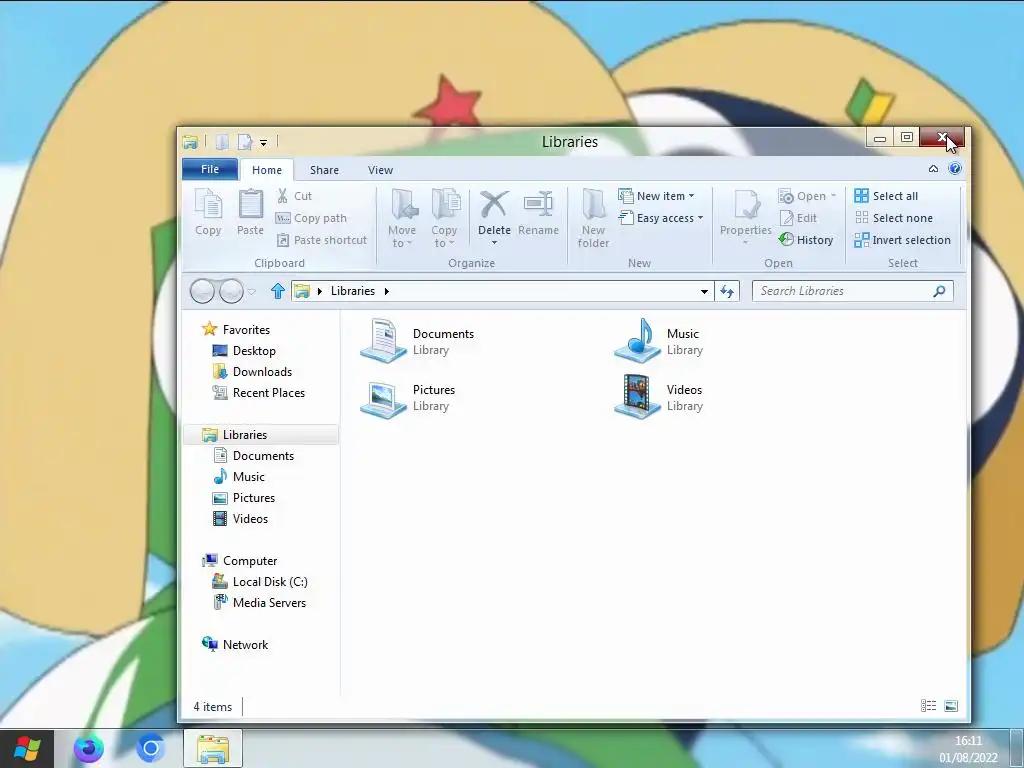Switch to the View tab

pos(380,170)
